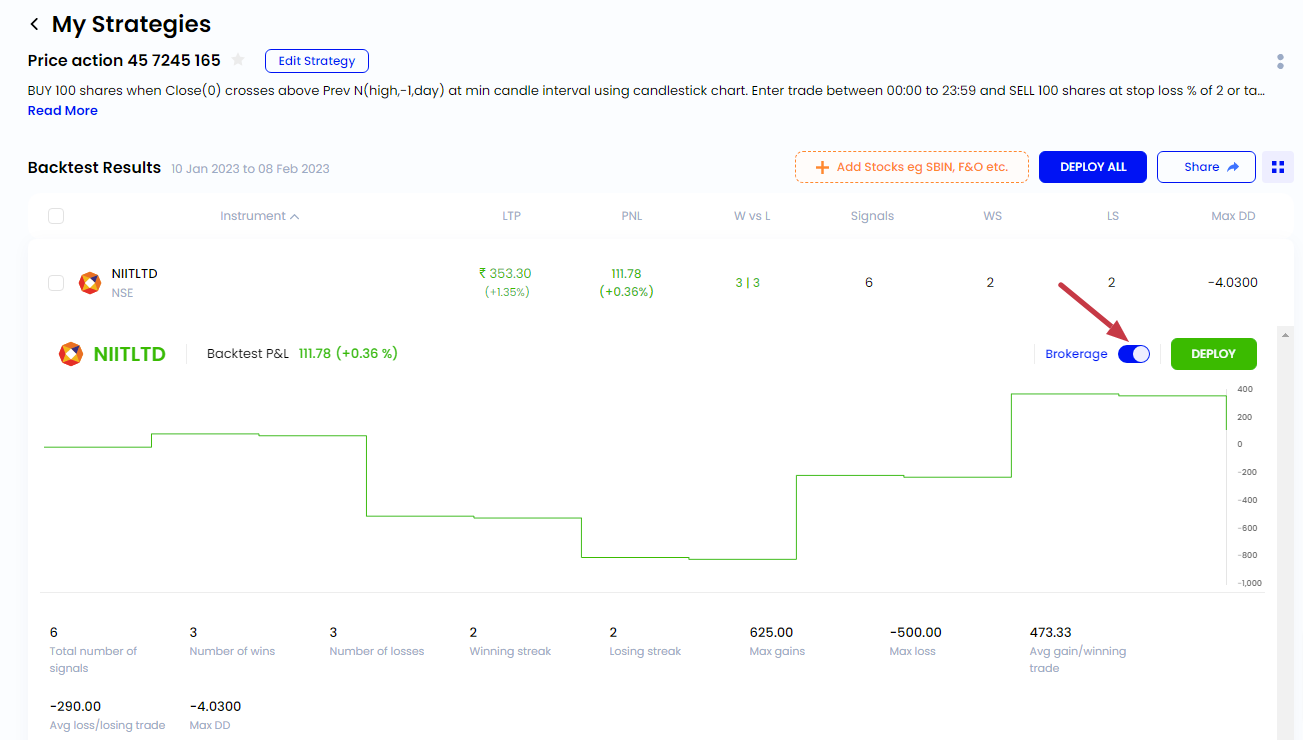Click the Total number of signals stat
Image resolution: width=1303 pixels, height=740 pixels.
point(93,649)
